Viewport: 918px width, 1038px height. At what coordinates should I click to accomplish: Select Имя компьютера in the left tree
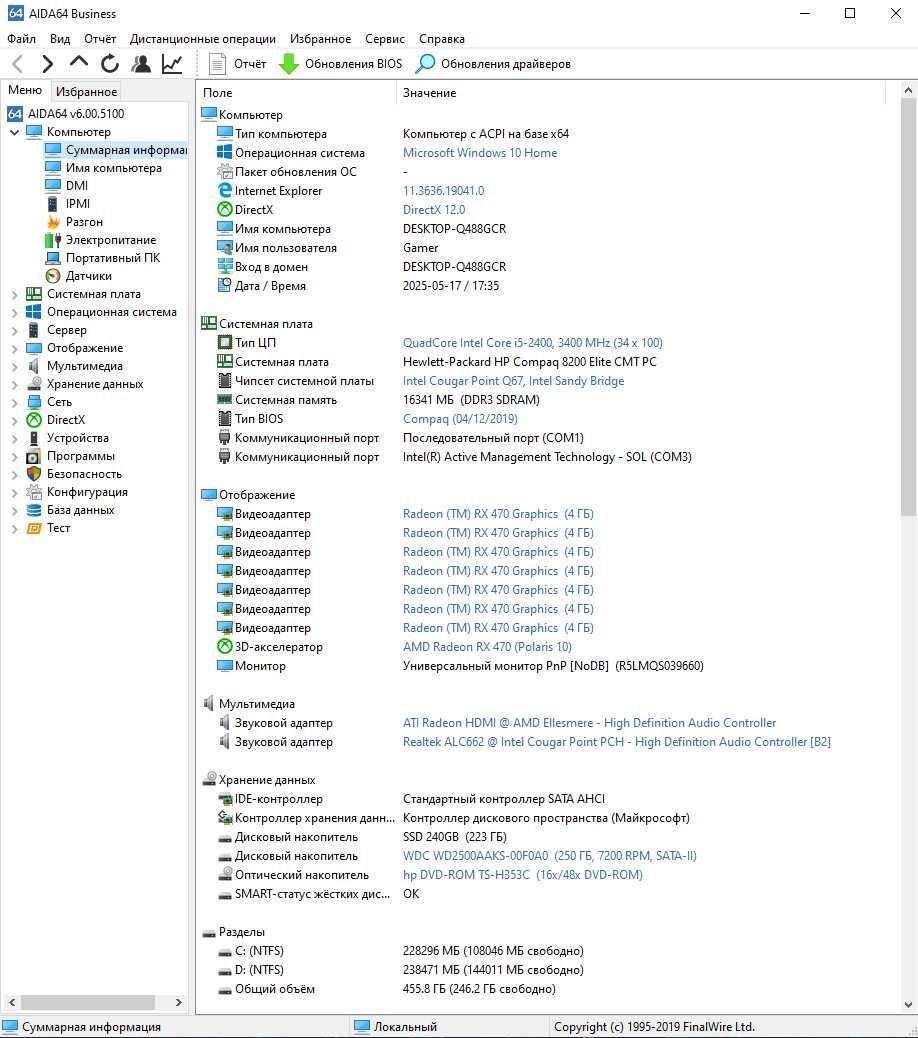tap(104, 167)
